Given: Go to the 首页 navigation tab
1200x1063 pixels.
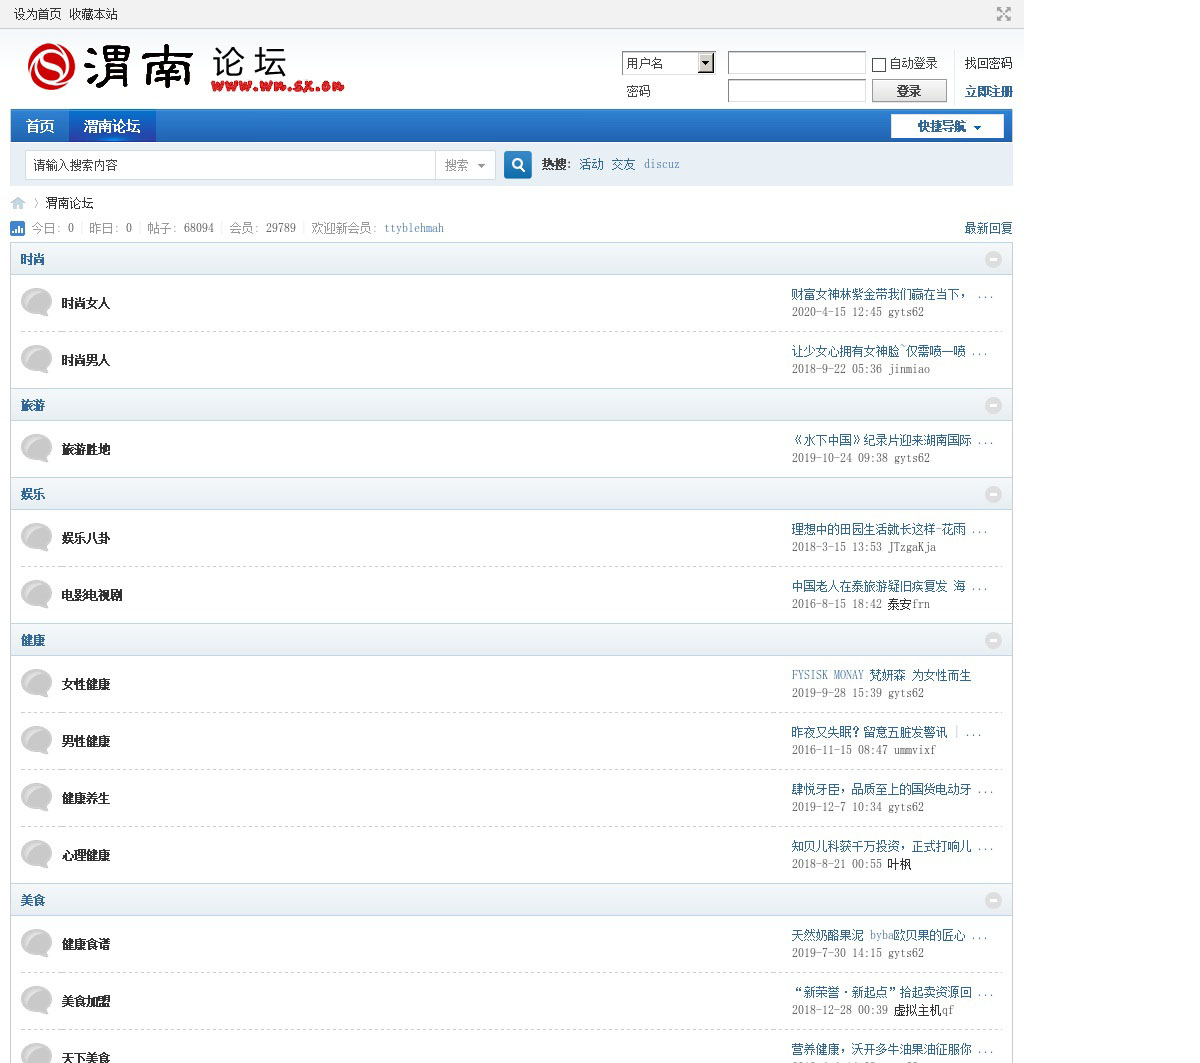Looking at the screenshot, I should coord(40,126).
